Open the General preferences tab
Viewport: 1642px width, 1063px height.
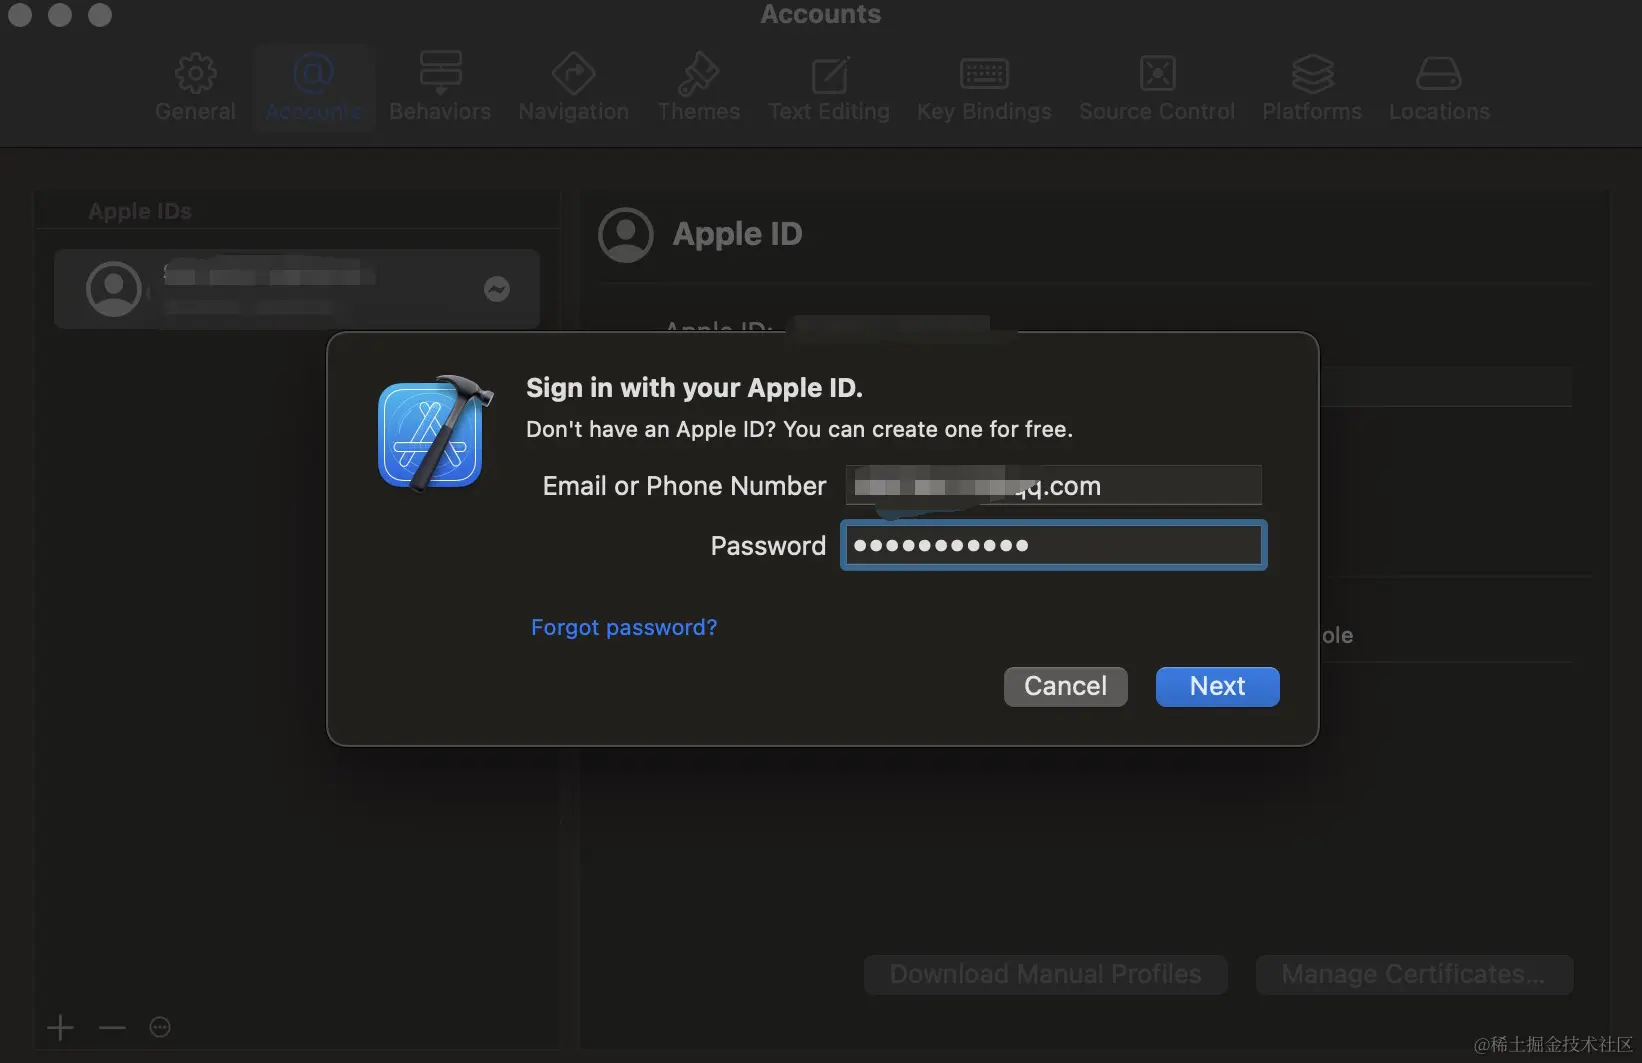coord(195,88)
